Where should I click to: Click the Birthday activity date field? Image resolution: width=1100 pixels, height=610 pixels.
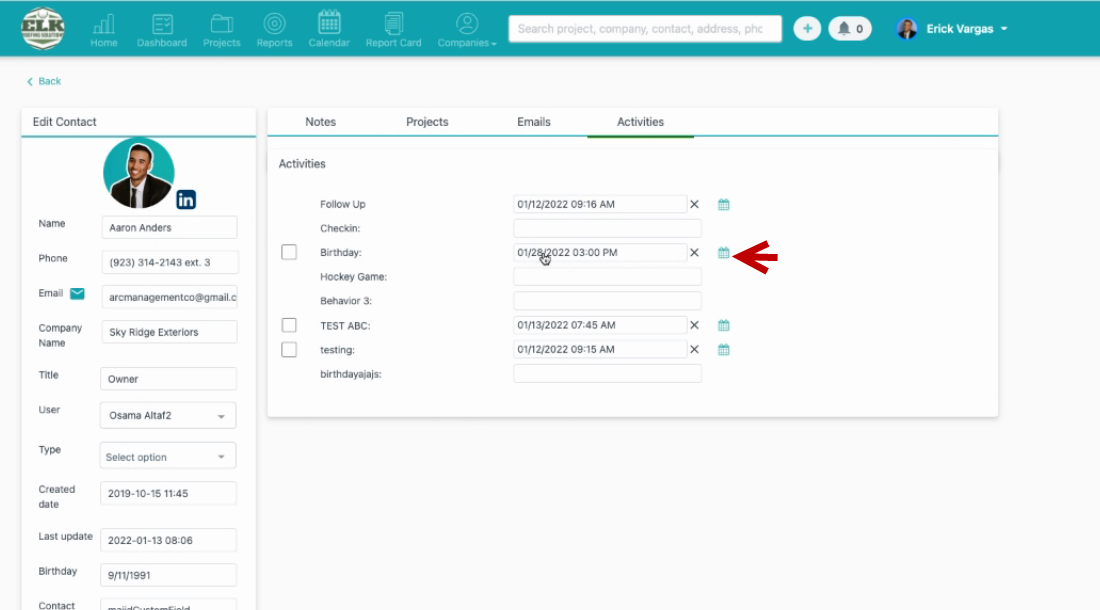(600, 252)
